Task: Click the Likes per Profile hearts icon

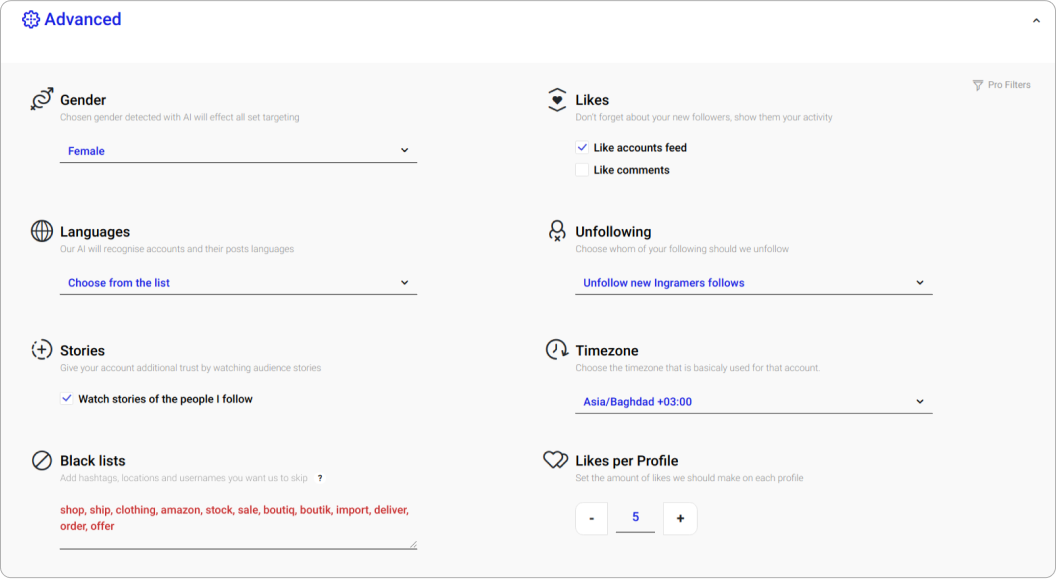Action: [556, 460]
